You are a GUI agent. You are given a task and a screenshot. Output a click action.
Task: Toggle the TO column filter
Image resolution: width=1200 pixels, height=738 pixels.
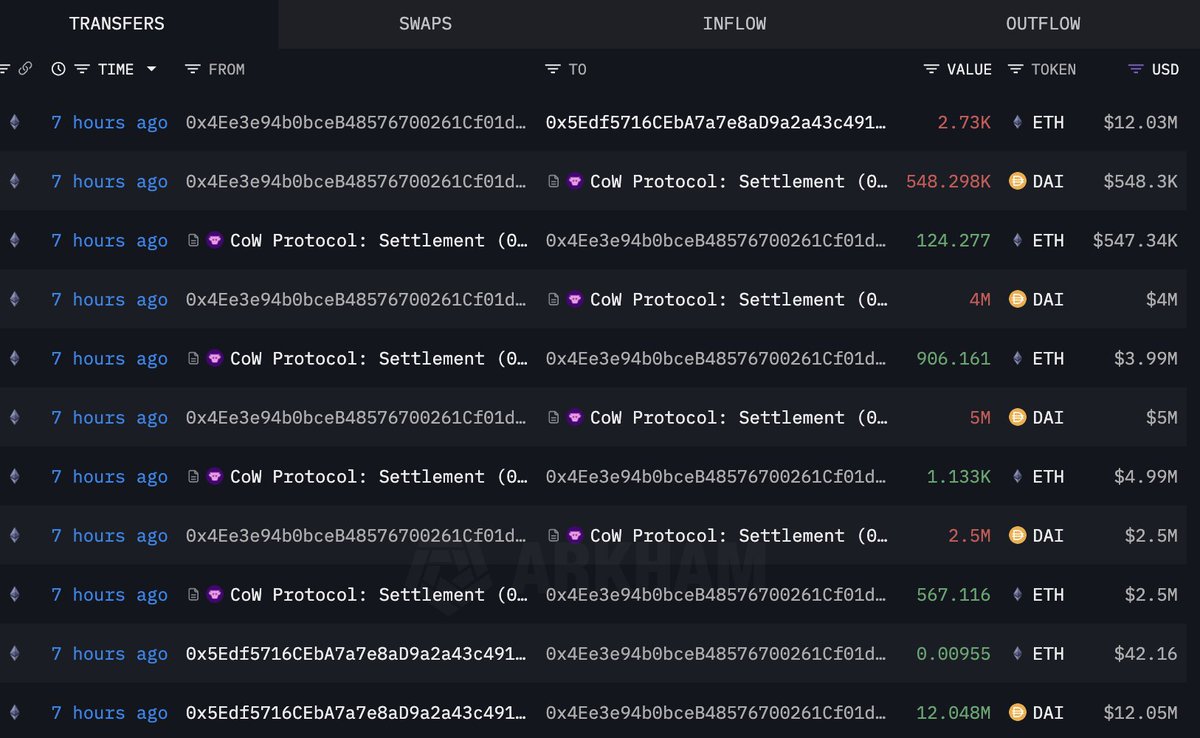(x=552, y=69)
